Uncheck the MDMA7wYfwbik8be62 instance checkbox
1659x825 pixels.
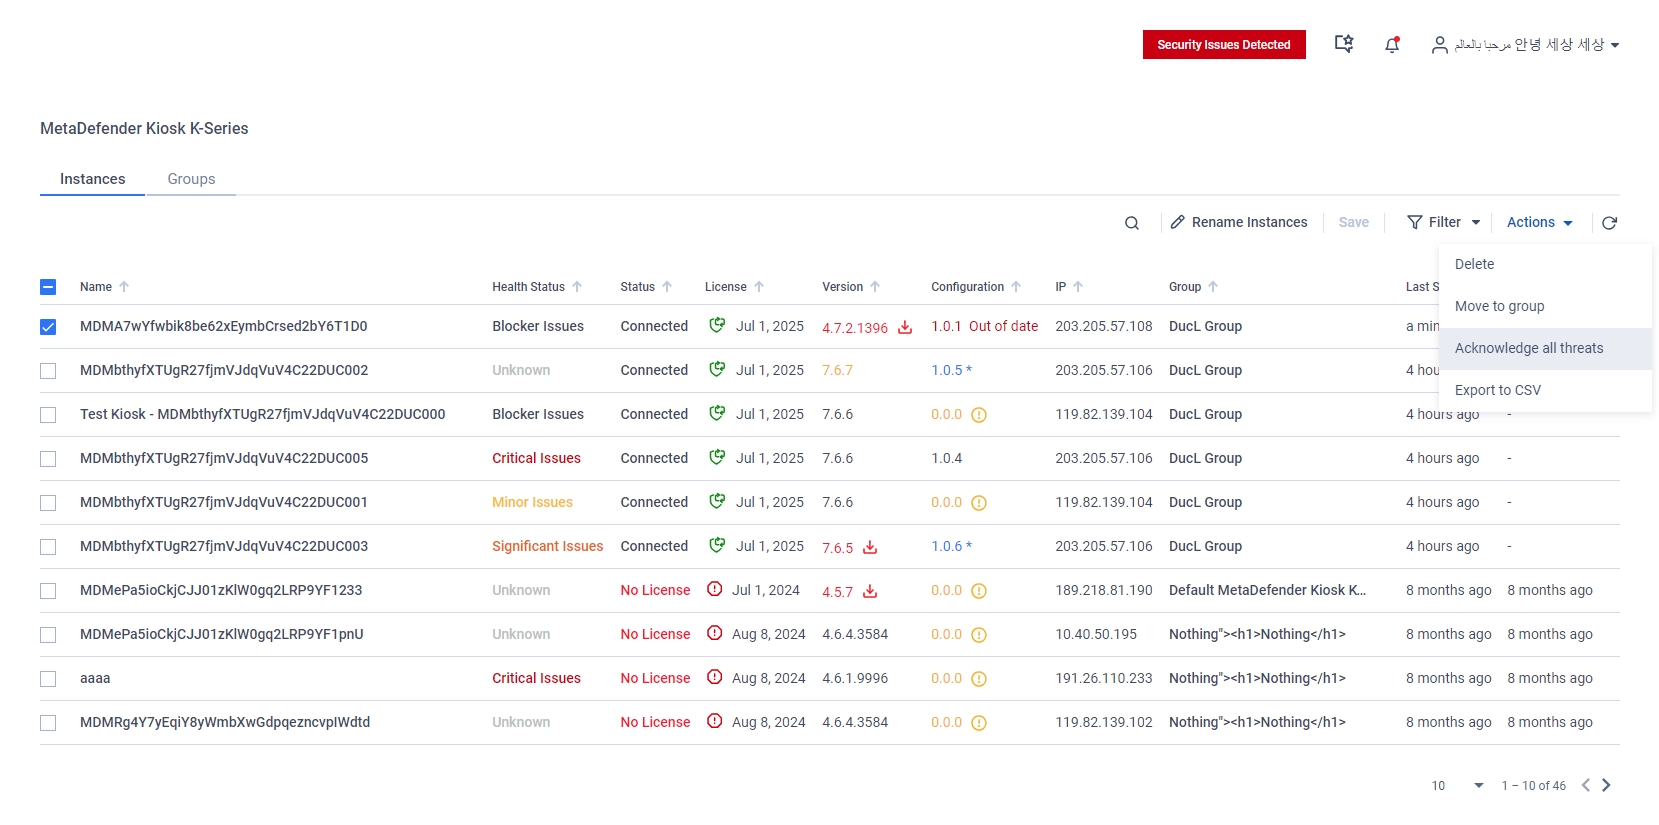click(48, 327)
